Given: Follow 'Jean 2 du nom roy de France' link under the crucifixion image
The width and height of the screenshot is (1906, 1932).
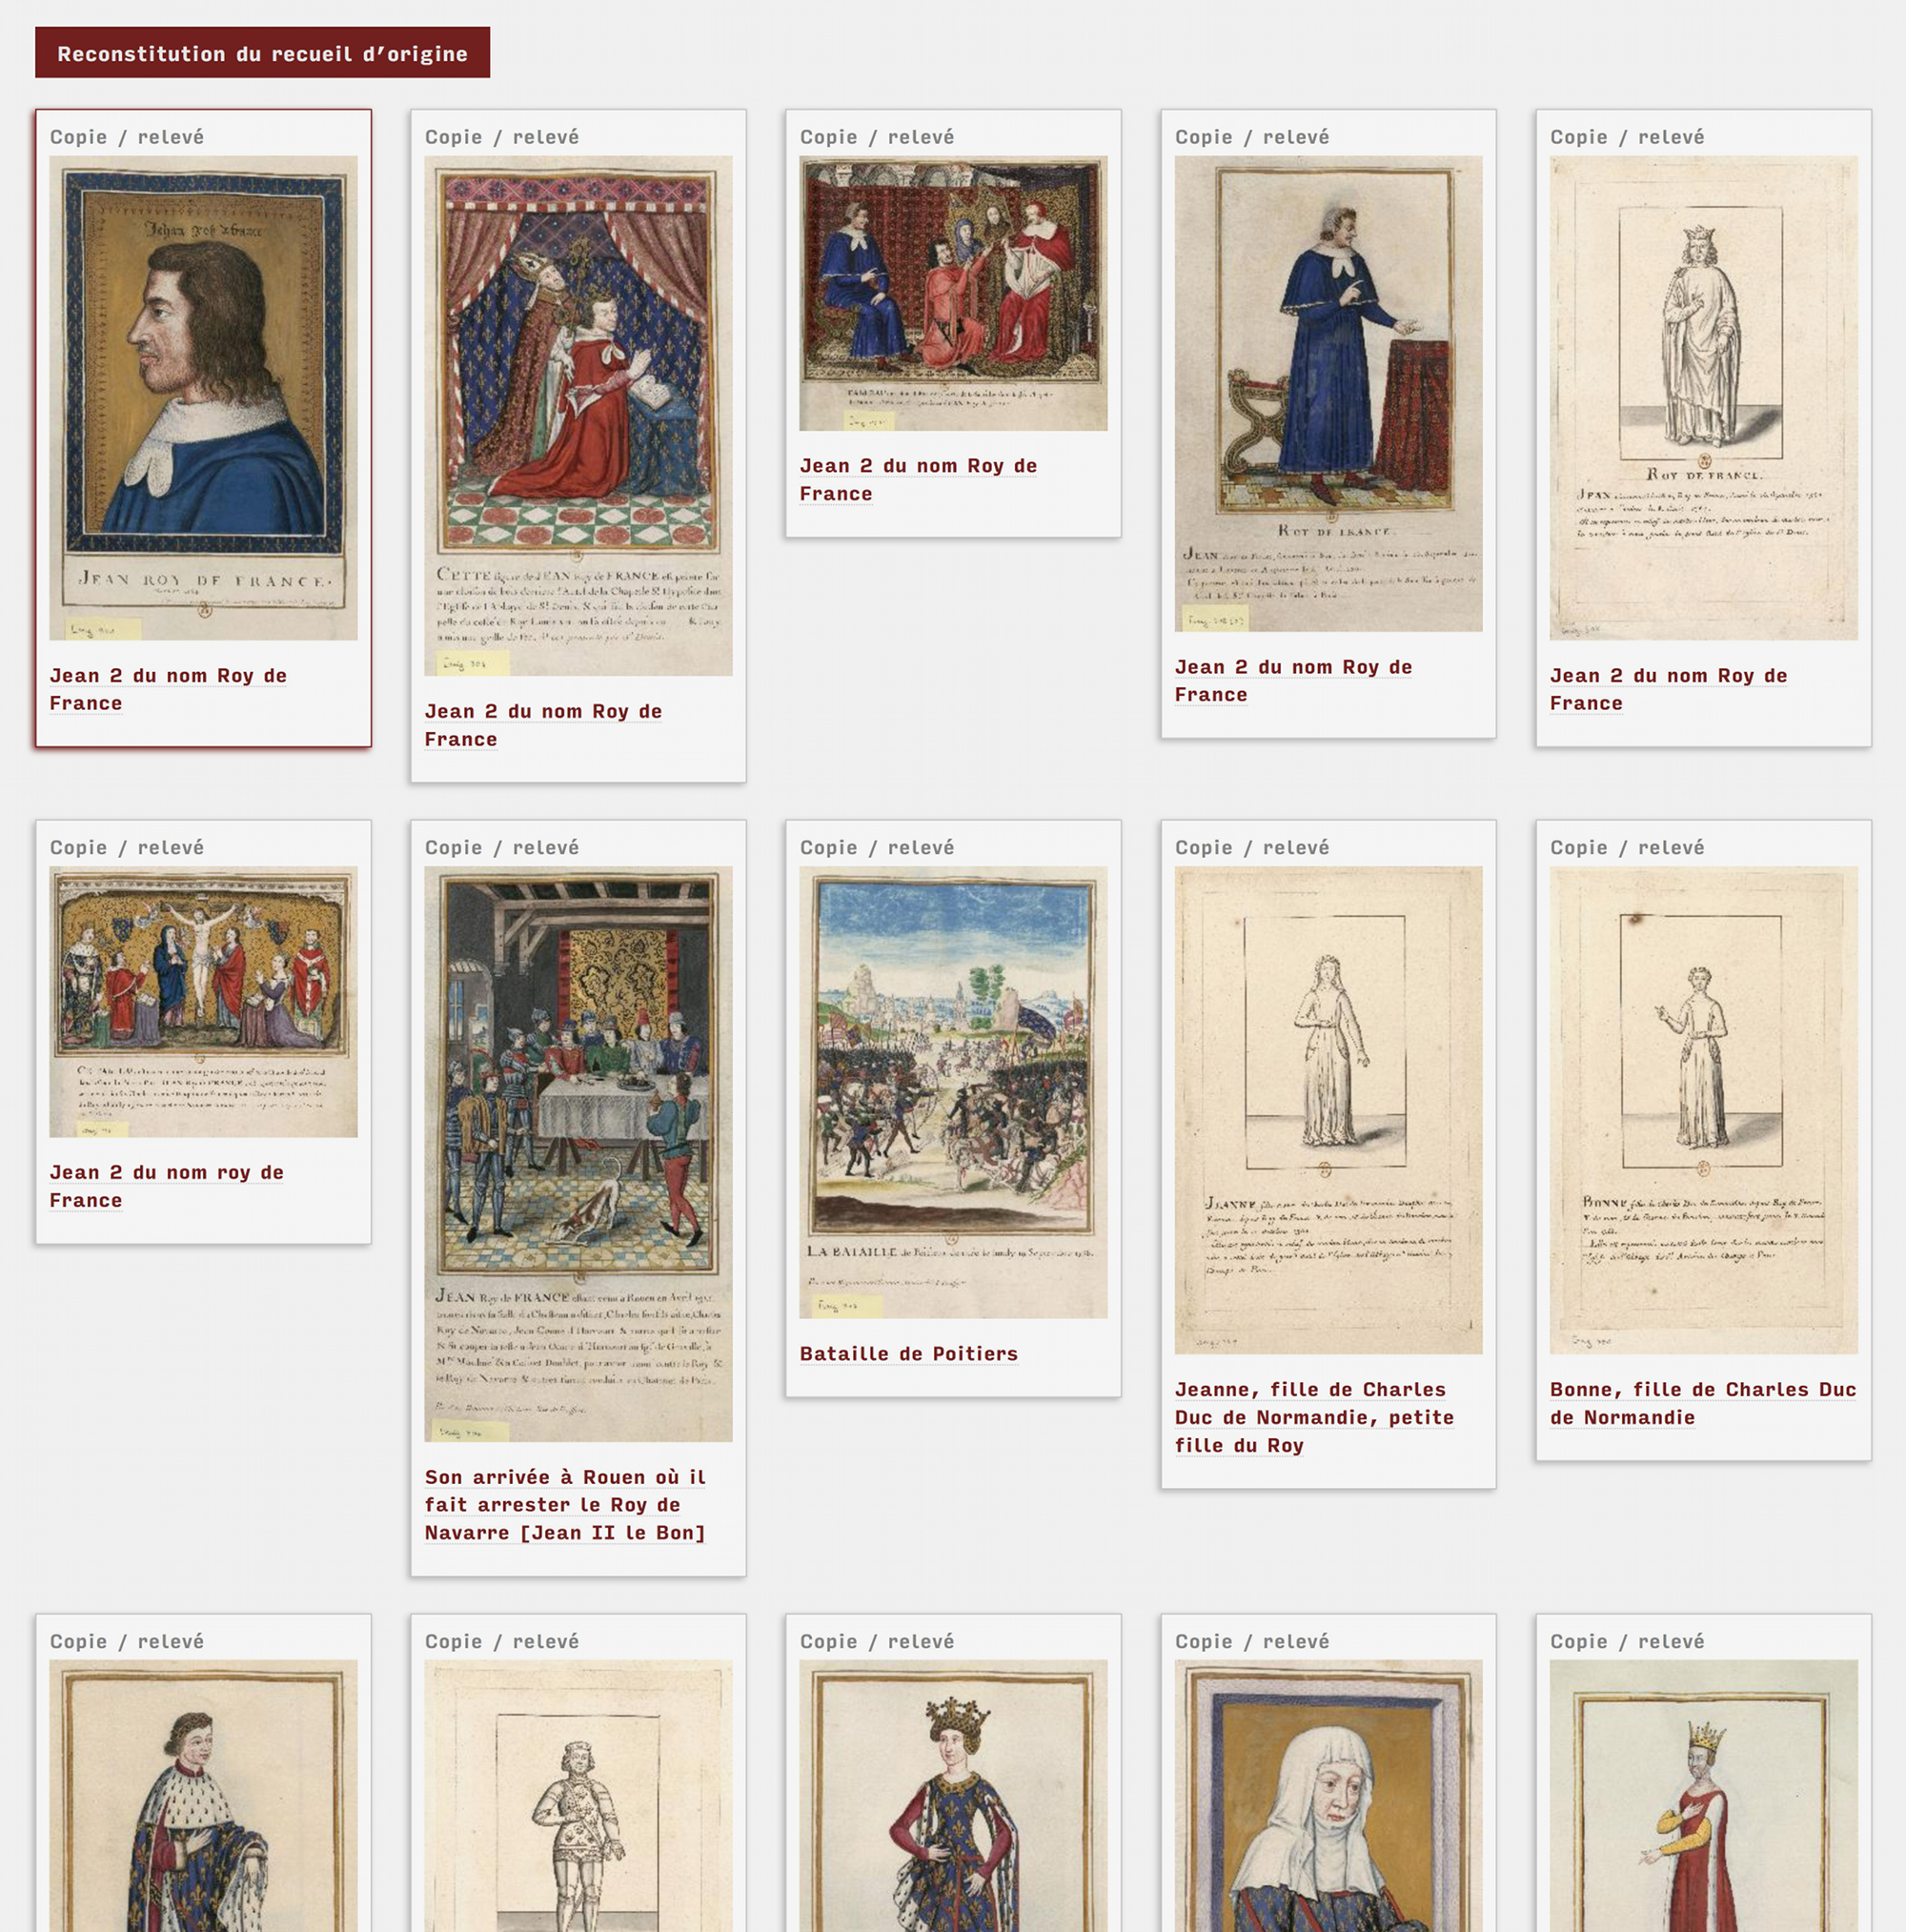Looking at the screenshot, I should [x=167, y=1185].
